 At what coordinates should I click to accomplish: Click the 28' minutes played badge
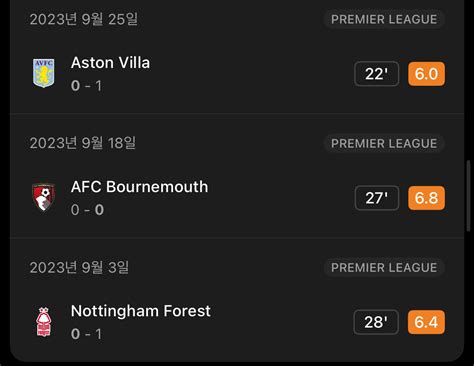pos(376,322)
